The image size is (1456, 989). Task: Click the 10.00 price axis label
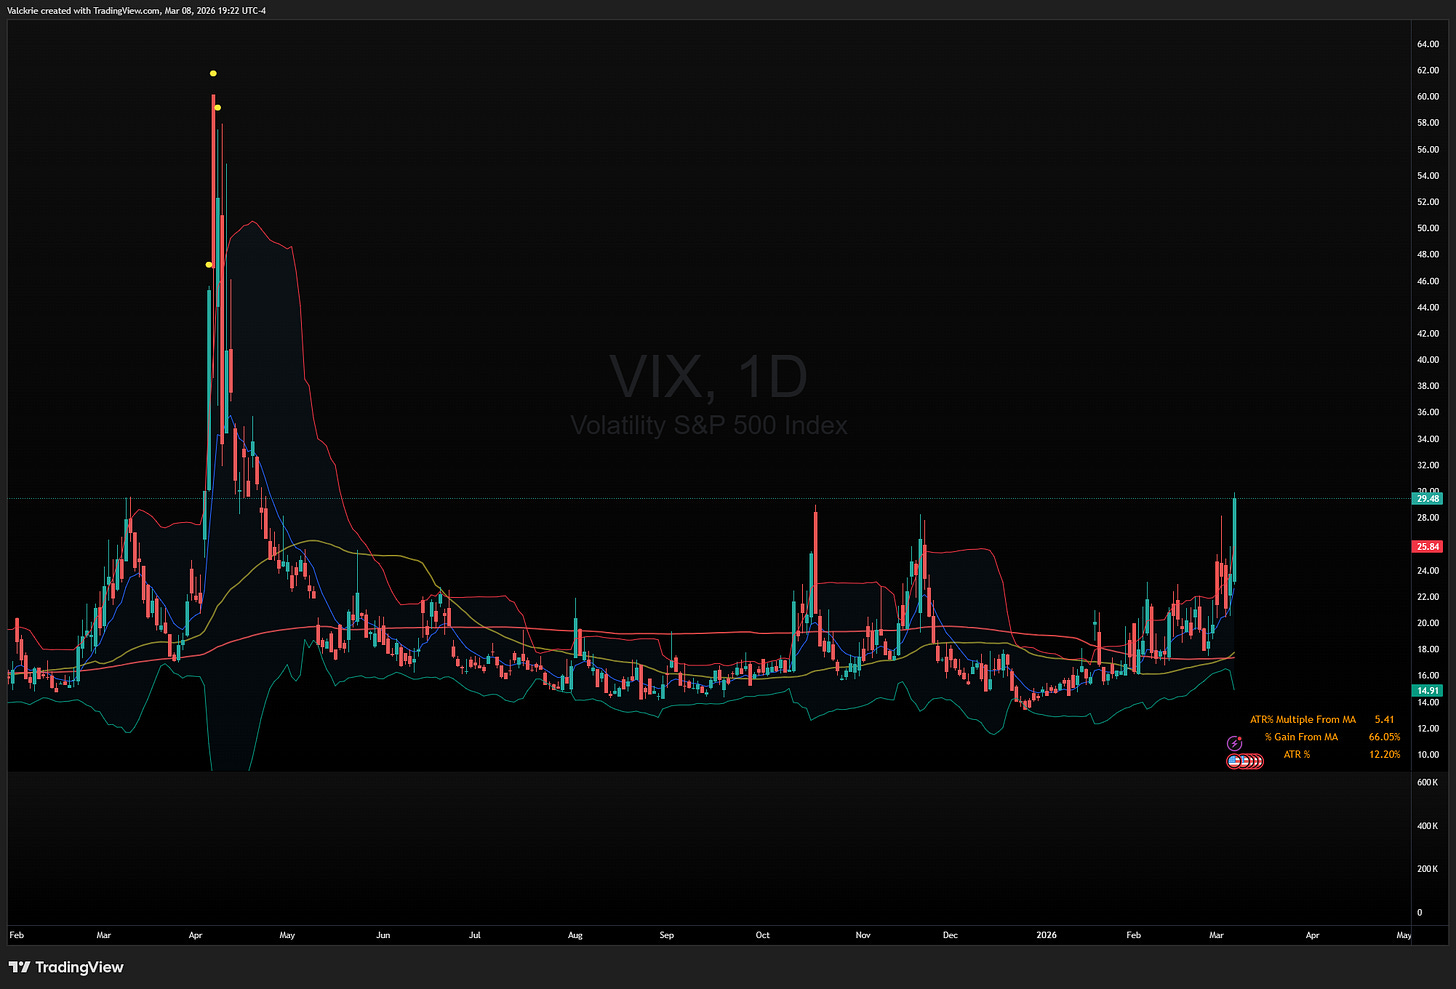pyautogui.click(x=1427, y=755)
